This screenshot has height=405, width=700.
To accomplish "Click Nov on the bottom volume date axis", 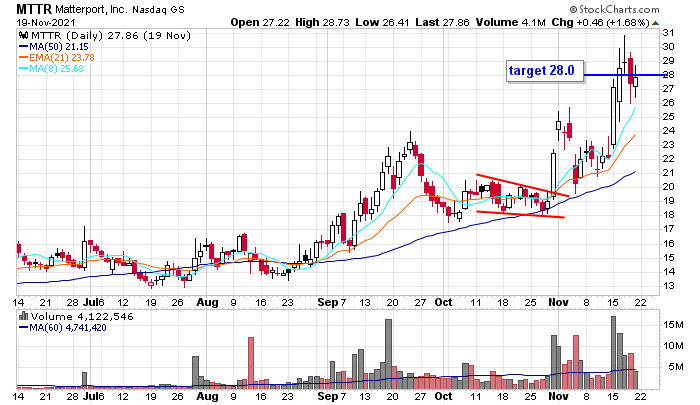I will (558, 396).
